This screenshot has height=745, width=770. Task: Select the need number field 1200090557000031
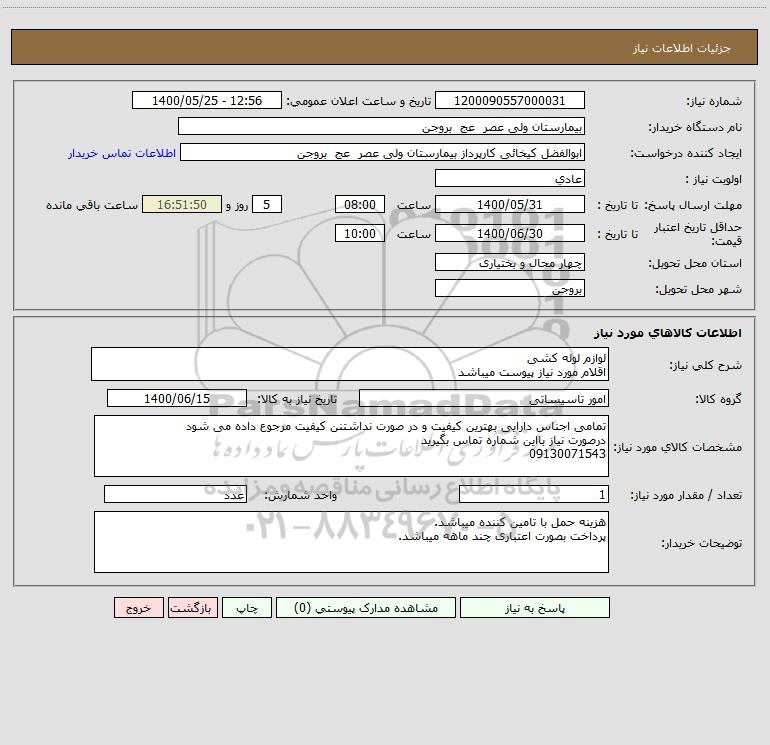point(510,100)
